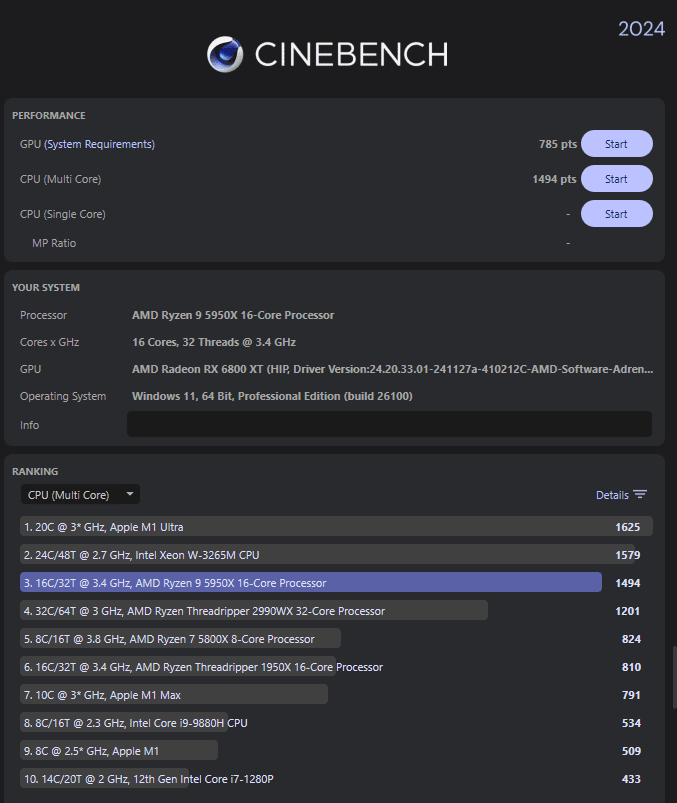Select highlighted Ryzen 9 5950X ranking row
677x803 pixels.
[x=336, y=583]
